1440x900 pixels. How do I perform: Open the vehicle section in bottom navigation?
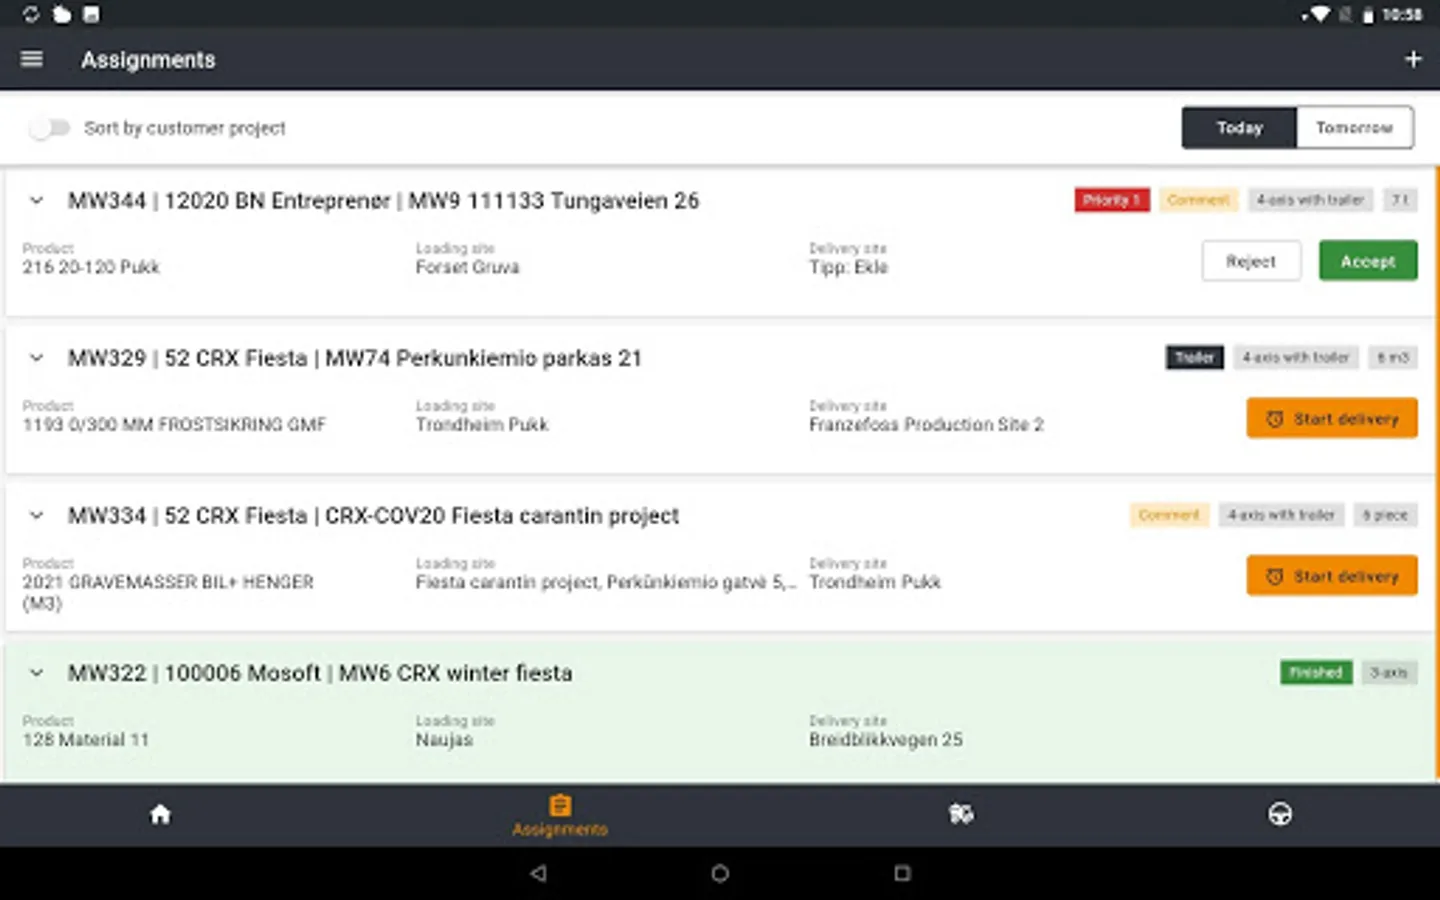pos(960,814)
